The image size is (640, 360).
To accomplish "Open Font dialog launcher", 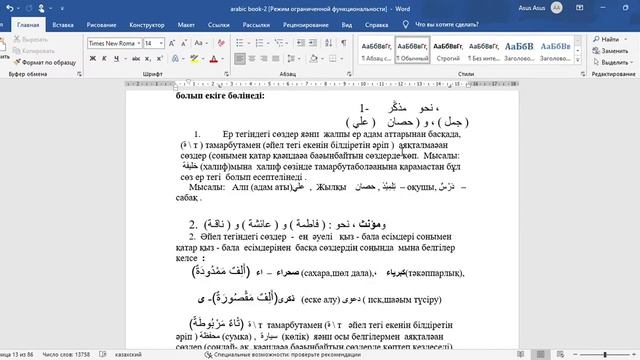I will (x=227, y=74).
